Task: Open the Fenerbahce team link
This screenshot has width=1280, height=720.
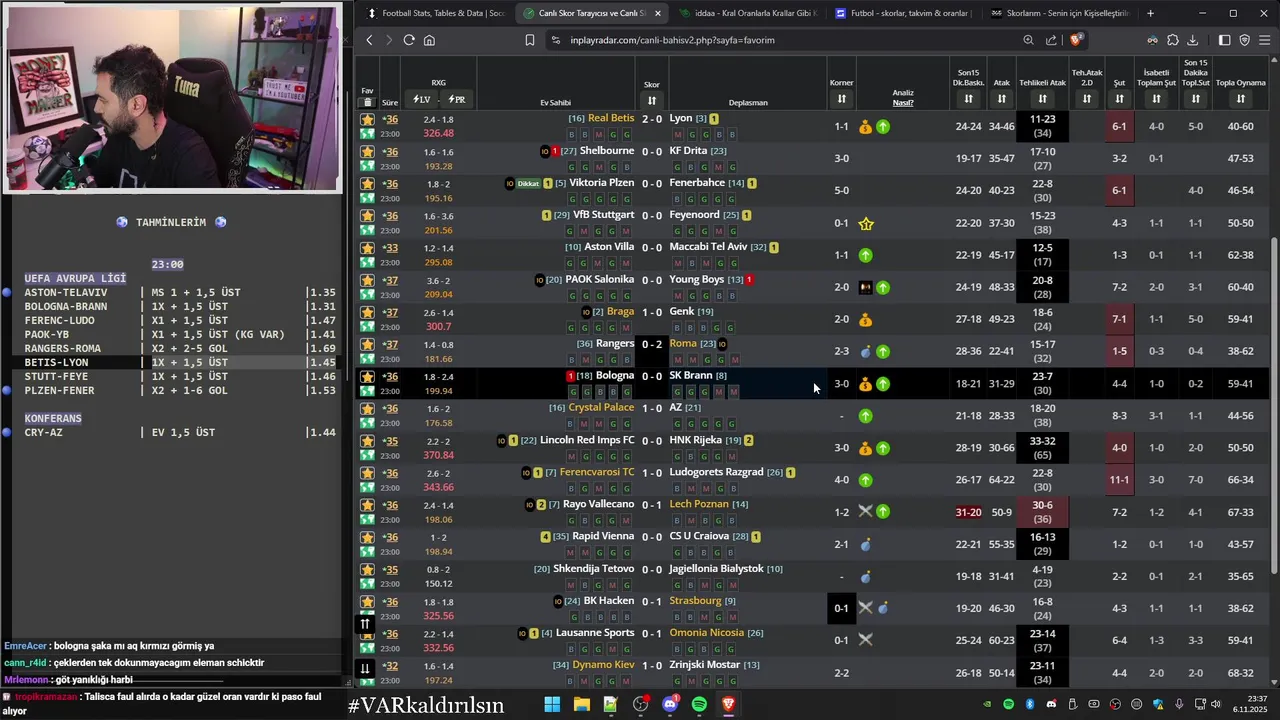Action: coord(697,183)
